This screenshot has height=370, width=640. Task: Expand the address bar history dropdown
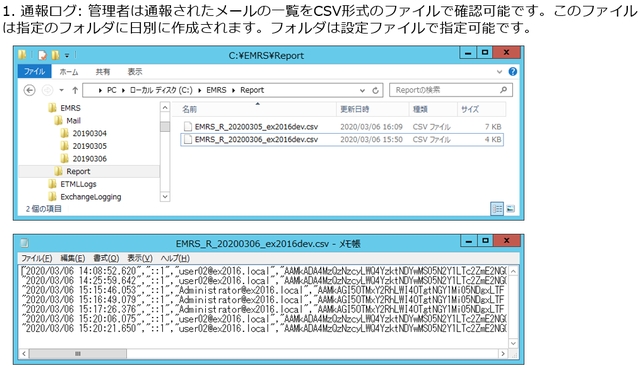362,90
